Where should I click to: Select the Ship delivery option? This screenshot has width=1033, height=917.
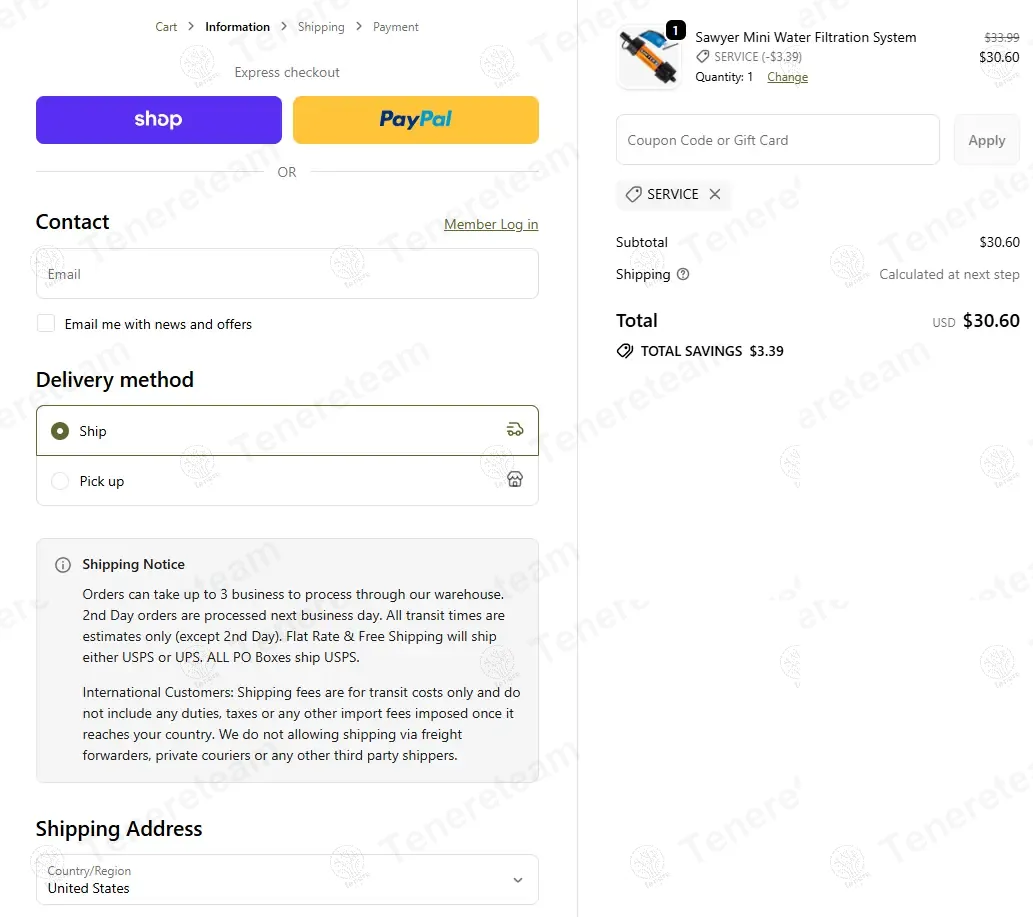(x=287, y=430)
